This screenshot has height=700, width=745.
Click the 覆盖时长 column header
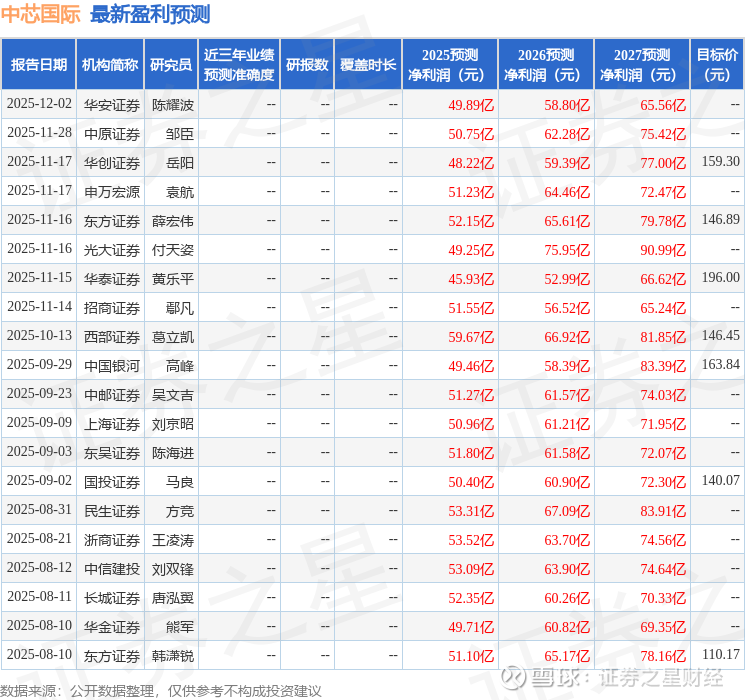pos(368,65)
